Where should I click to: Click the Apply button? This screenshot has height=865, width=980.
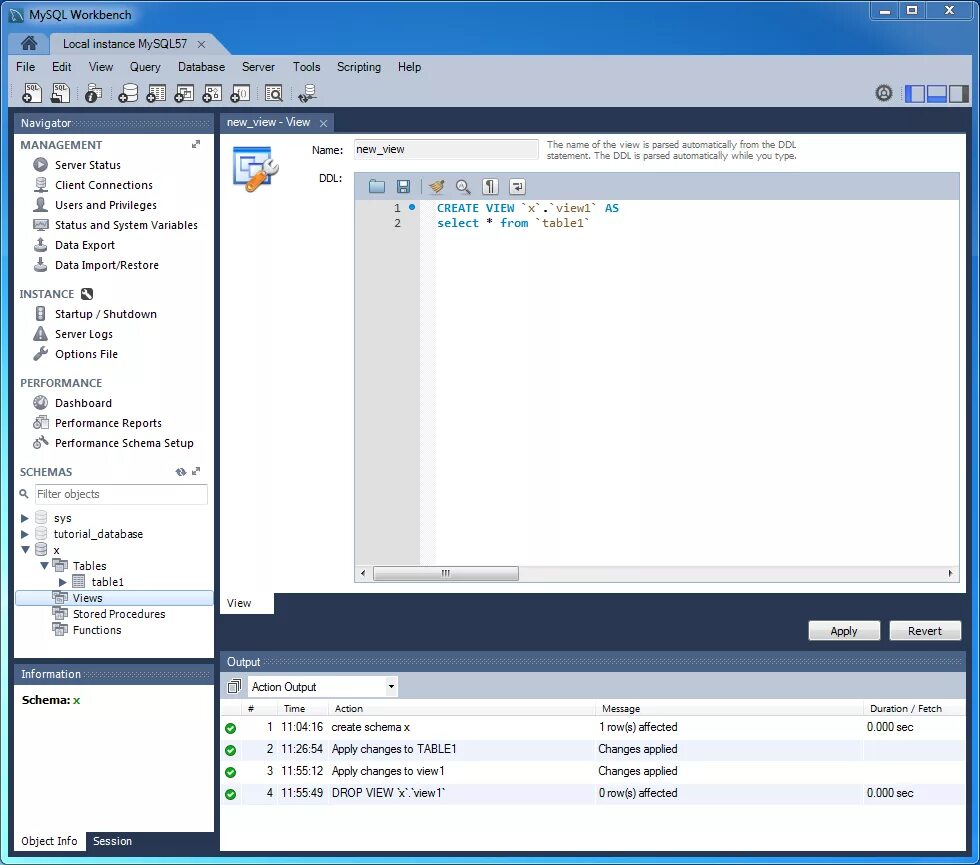(844, 631)
